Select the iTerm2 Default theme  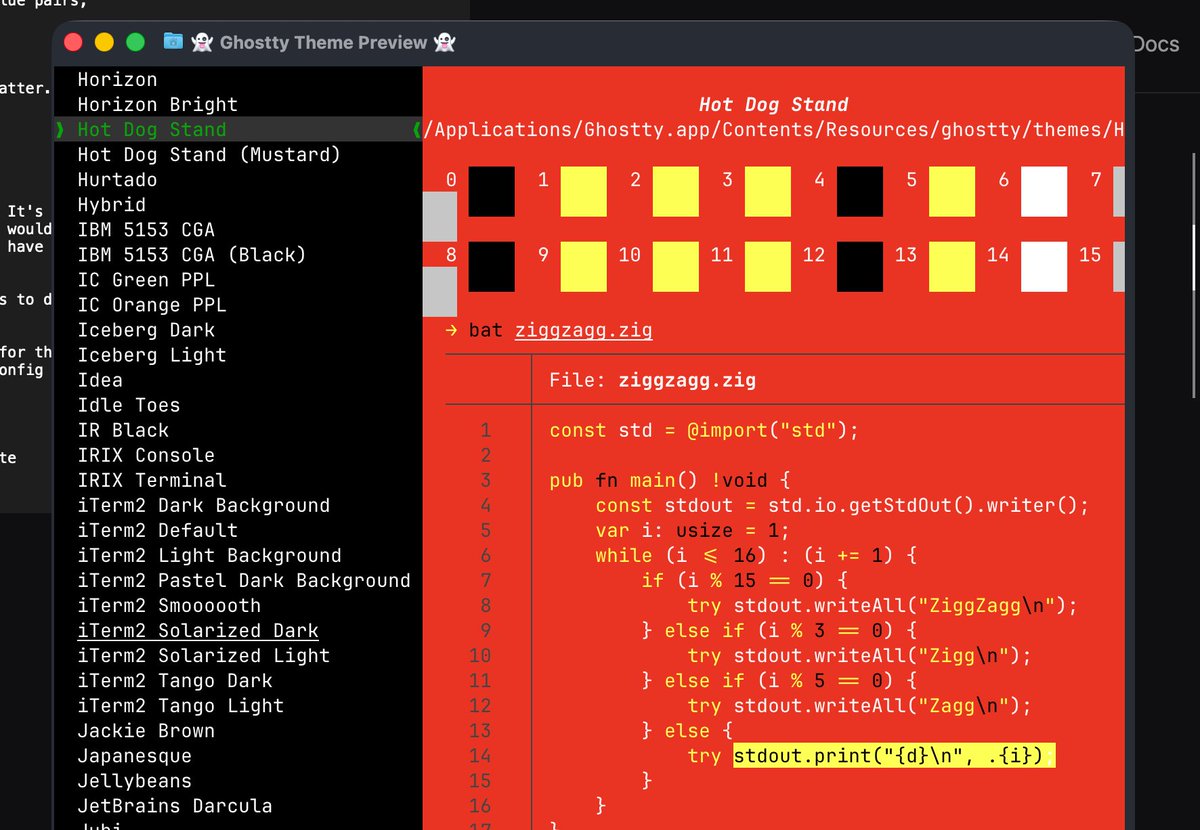pyautogui.click(x=158, y=530)
